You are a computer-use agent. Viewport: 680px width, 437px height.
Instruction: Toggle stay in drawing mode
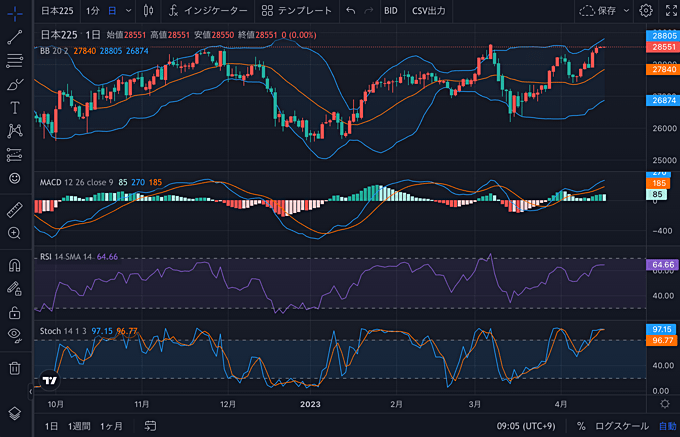point(15,288)
